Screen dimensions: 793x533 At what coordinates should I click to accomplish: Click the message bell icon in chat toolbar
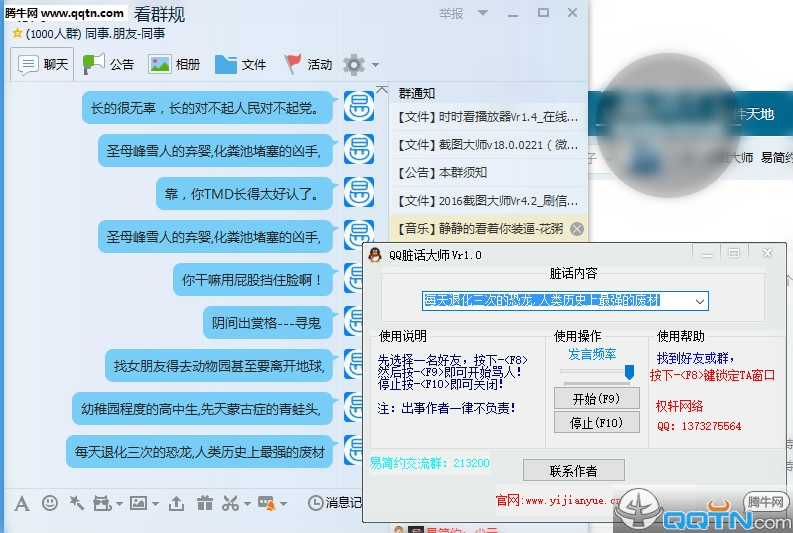(267, 503)
